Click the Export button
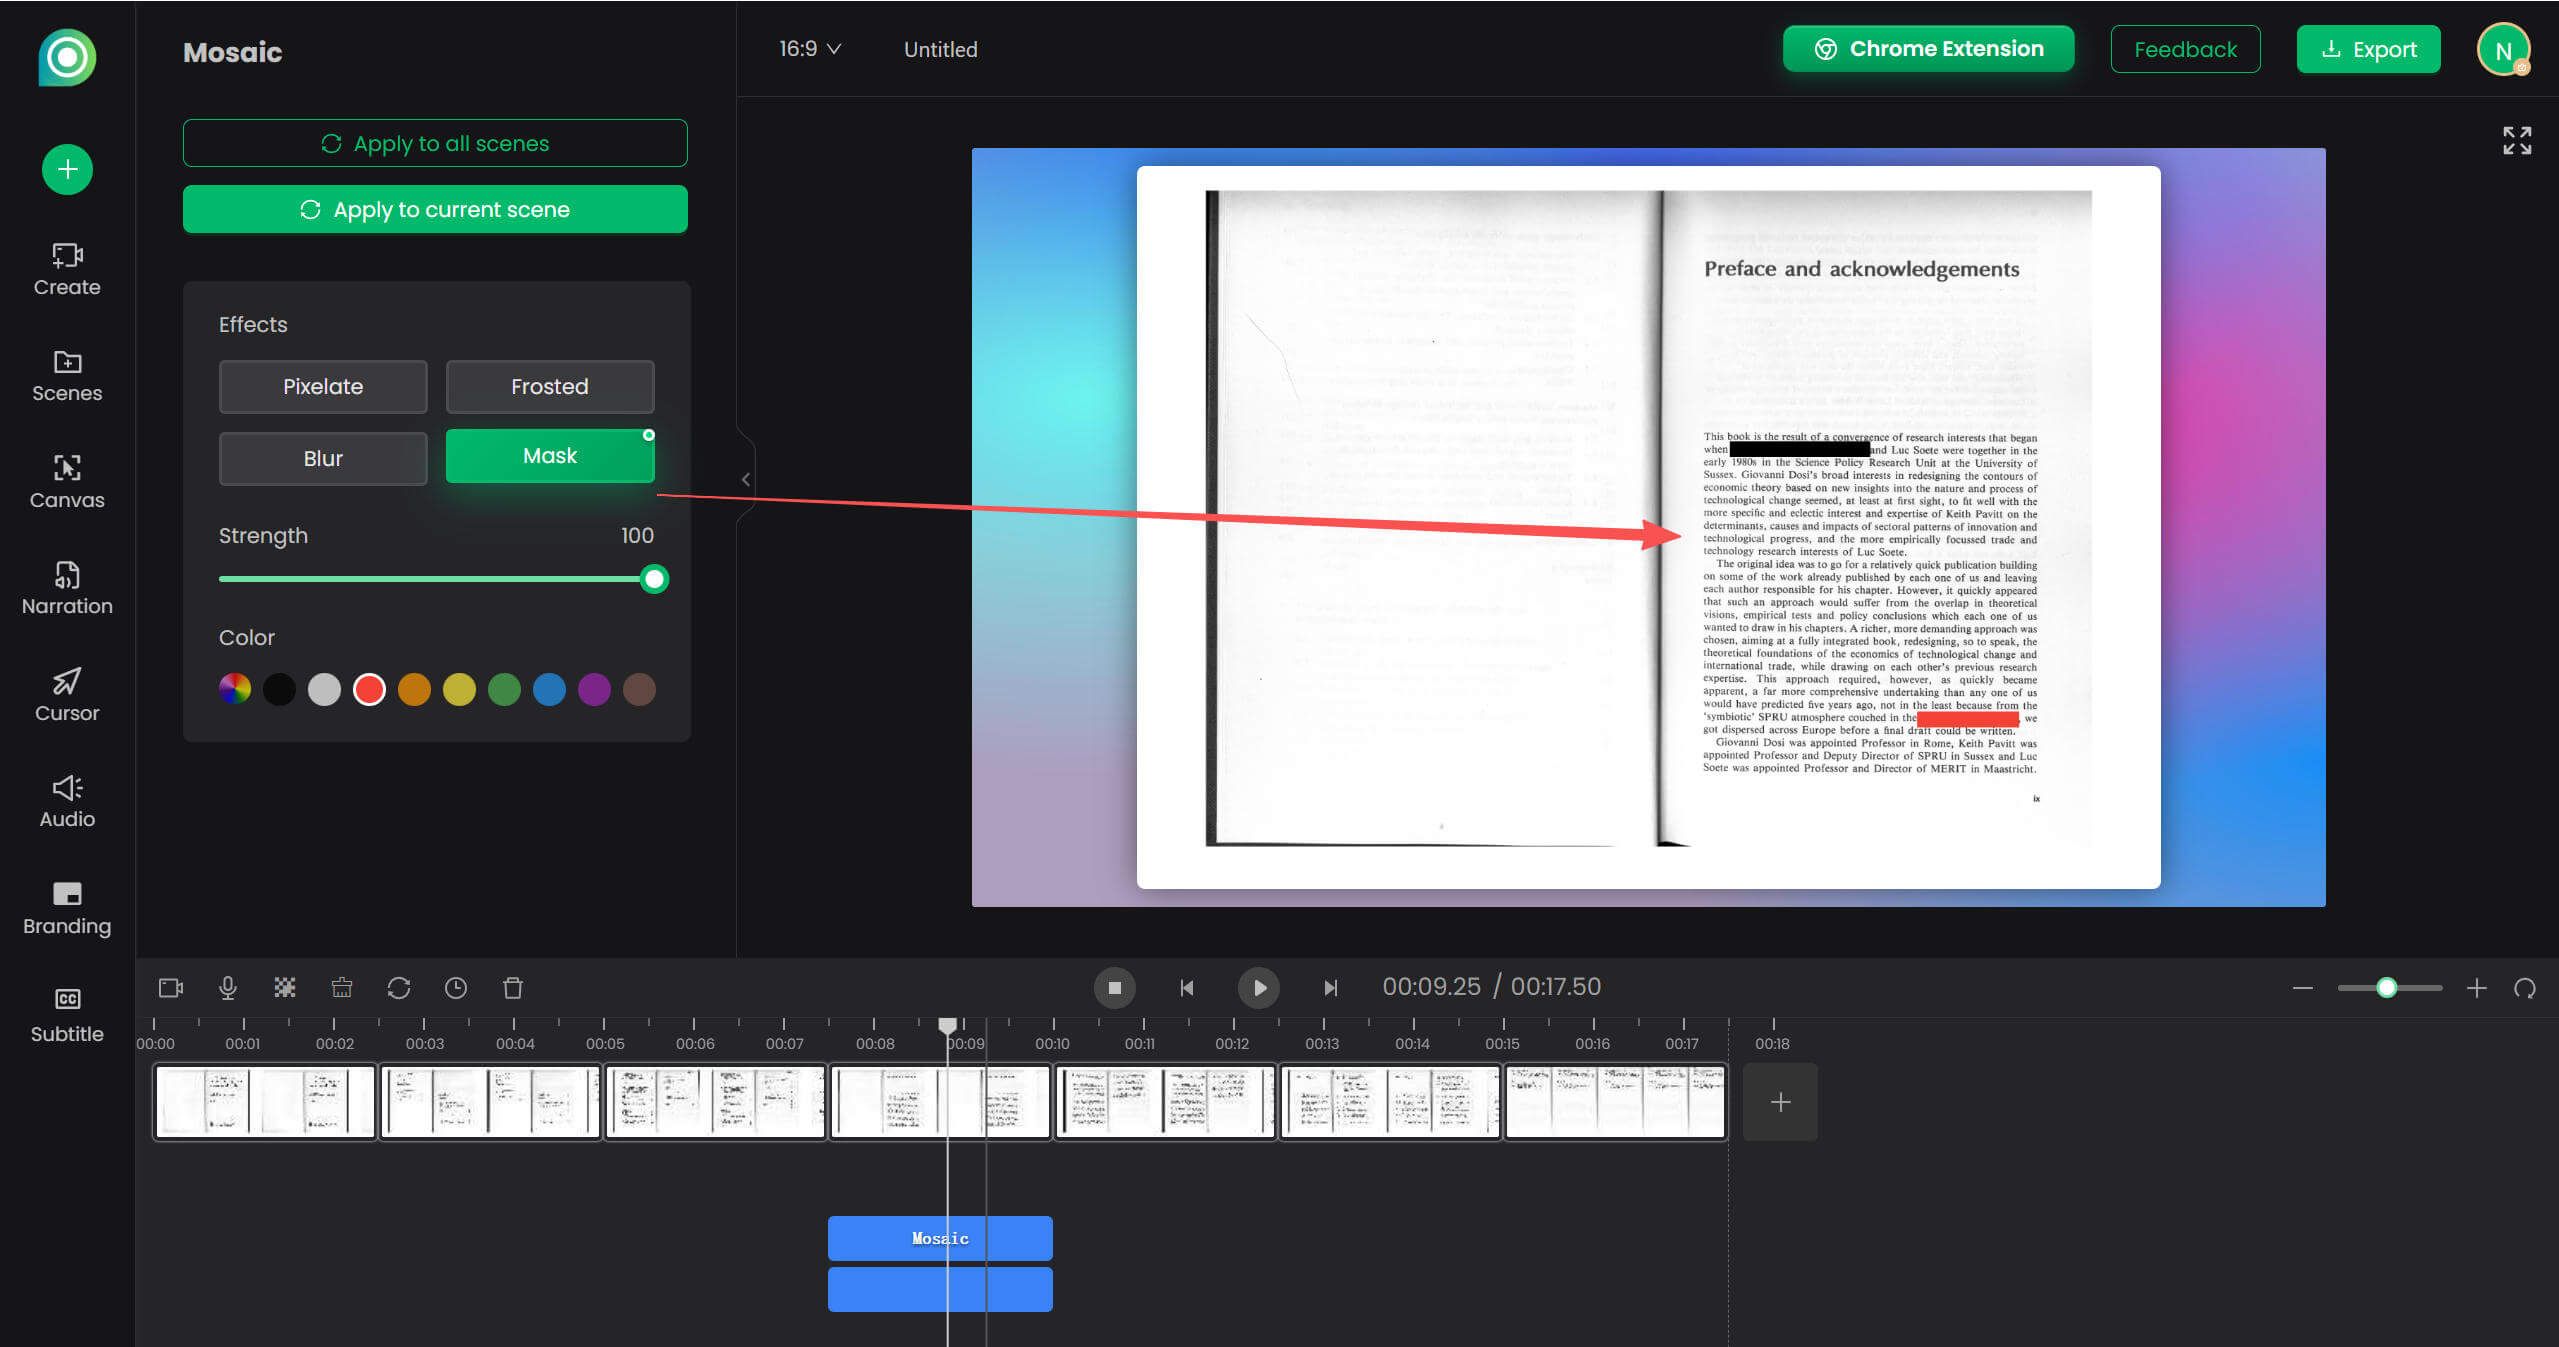 2368,48
